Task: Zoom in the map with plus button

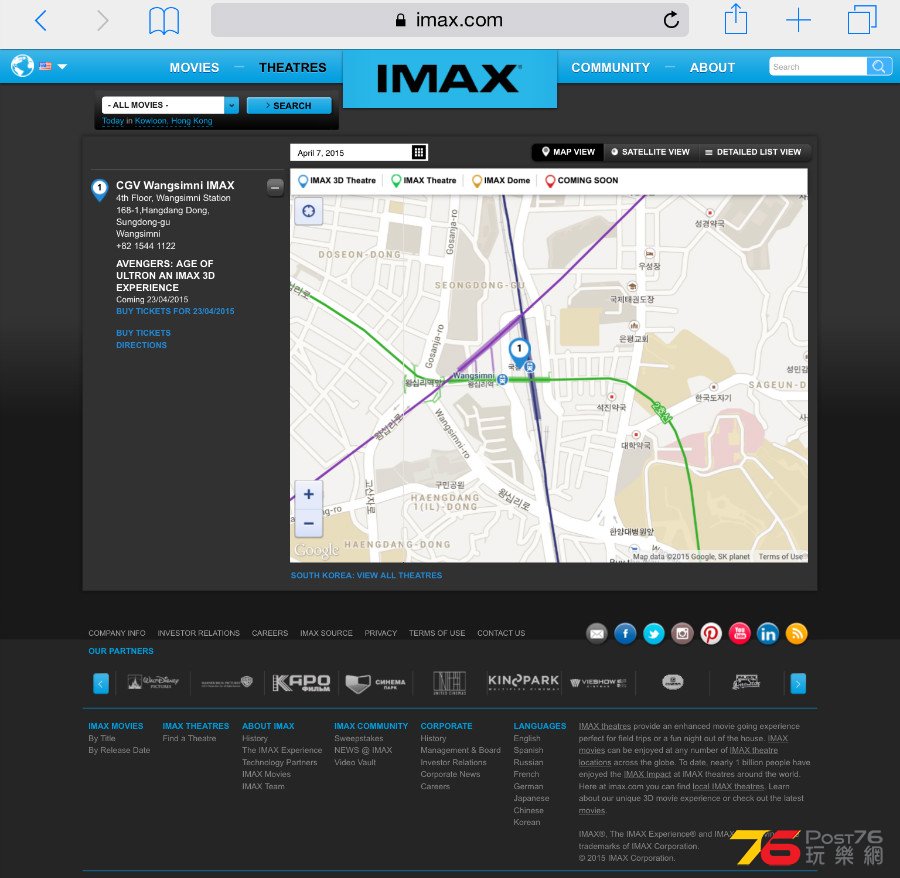Action: click(309, 494)
